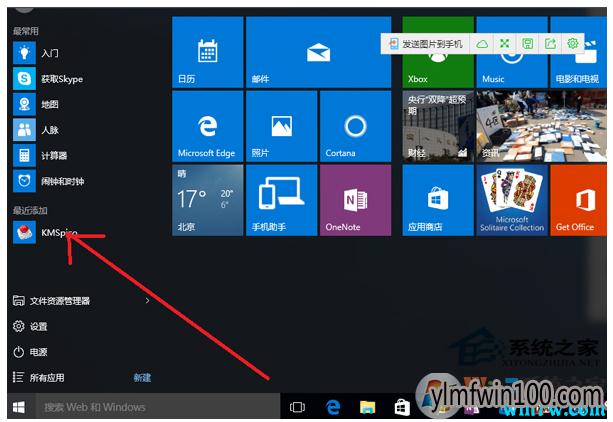Click the share icon in floating toolbar
The width and height of the screenshot is (613, 422).
550,44
